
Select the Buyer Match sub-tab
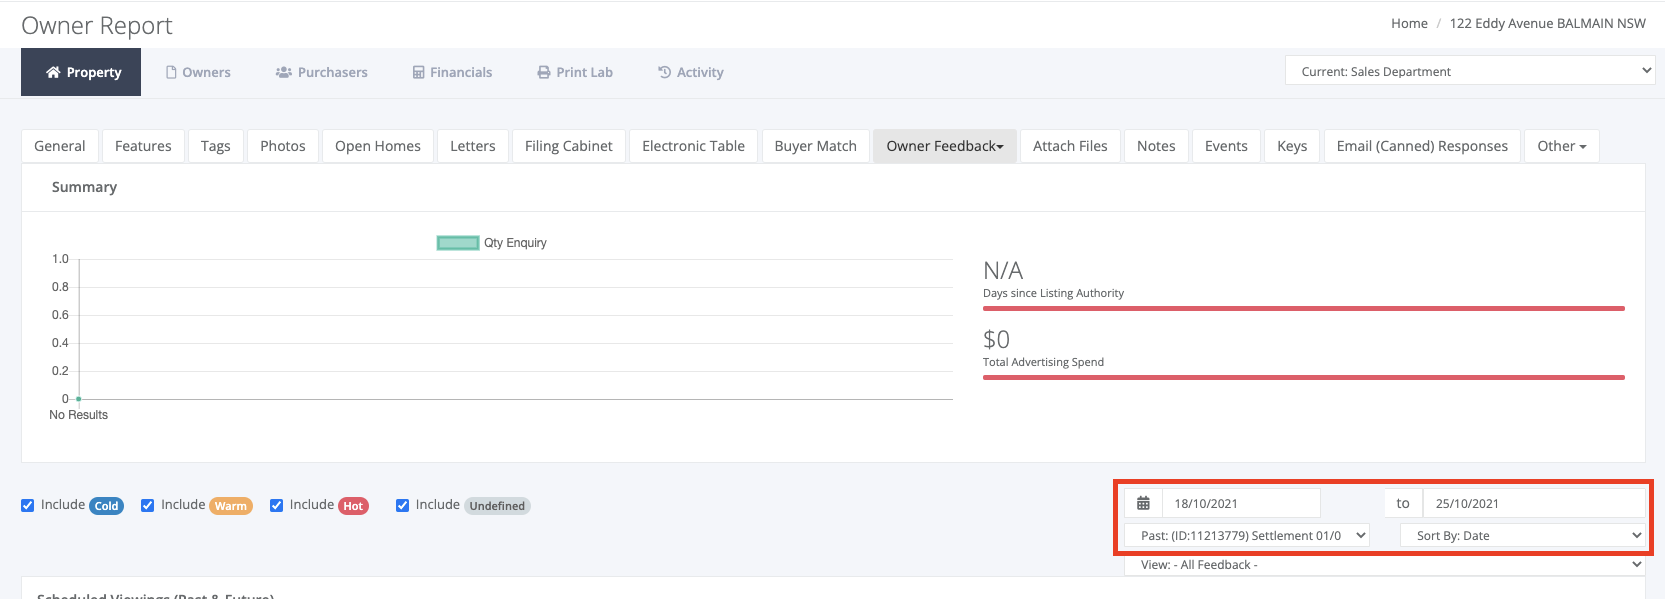coord(816,146)
